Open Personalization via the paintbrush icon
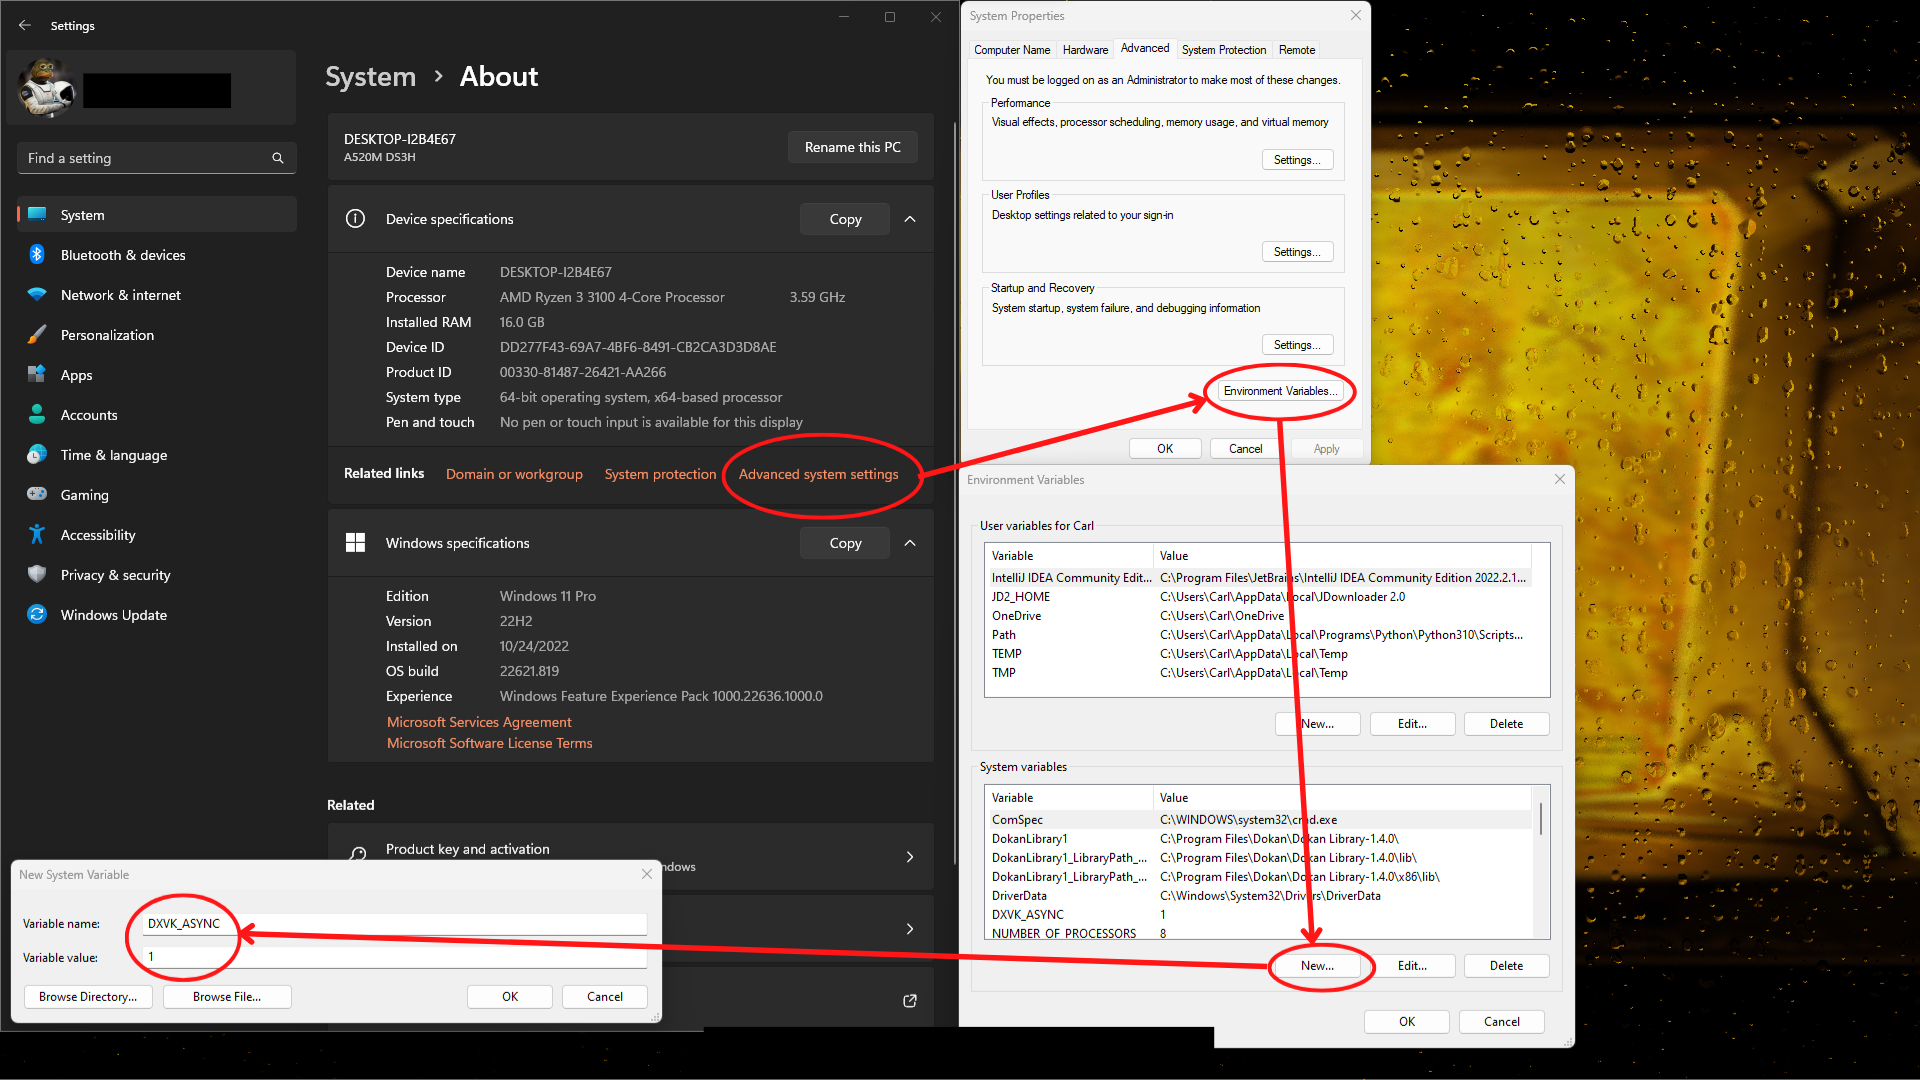 click(x=37, y=335)
